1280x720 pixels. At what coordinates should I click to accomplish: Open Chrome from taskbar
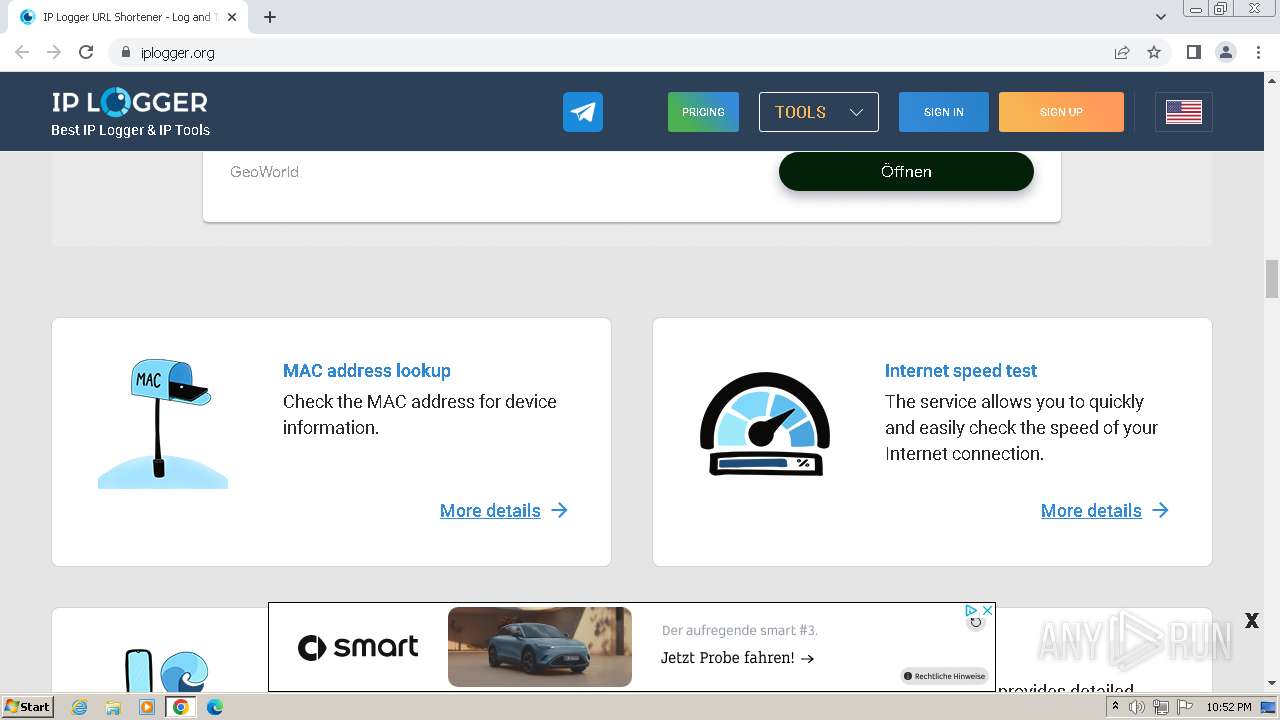point(180,707)
